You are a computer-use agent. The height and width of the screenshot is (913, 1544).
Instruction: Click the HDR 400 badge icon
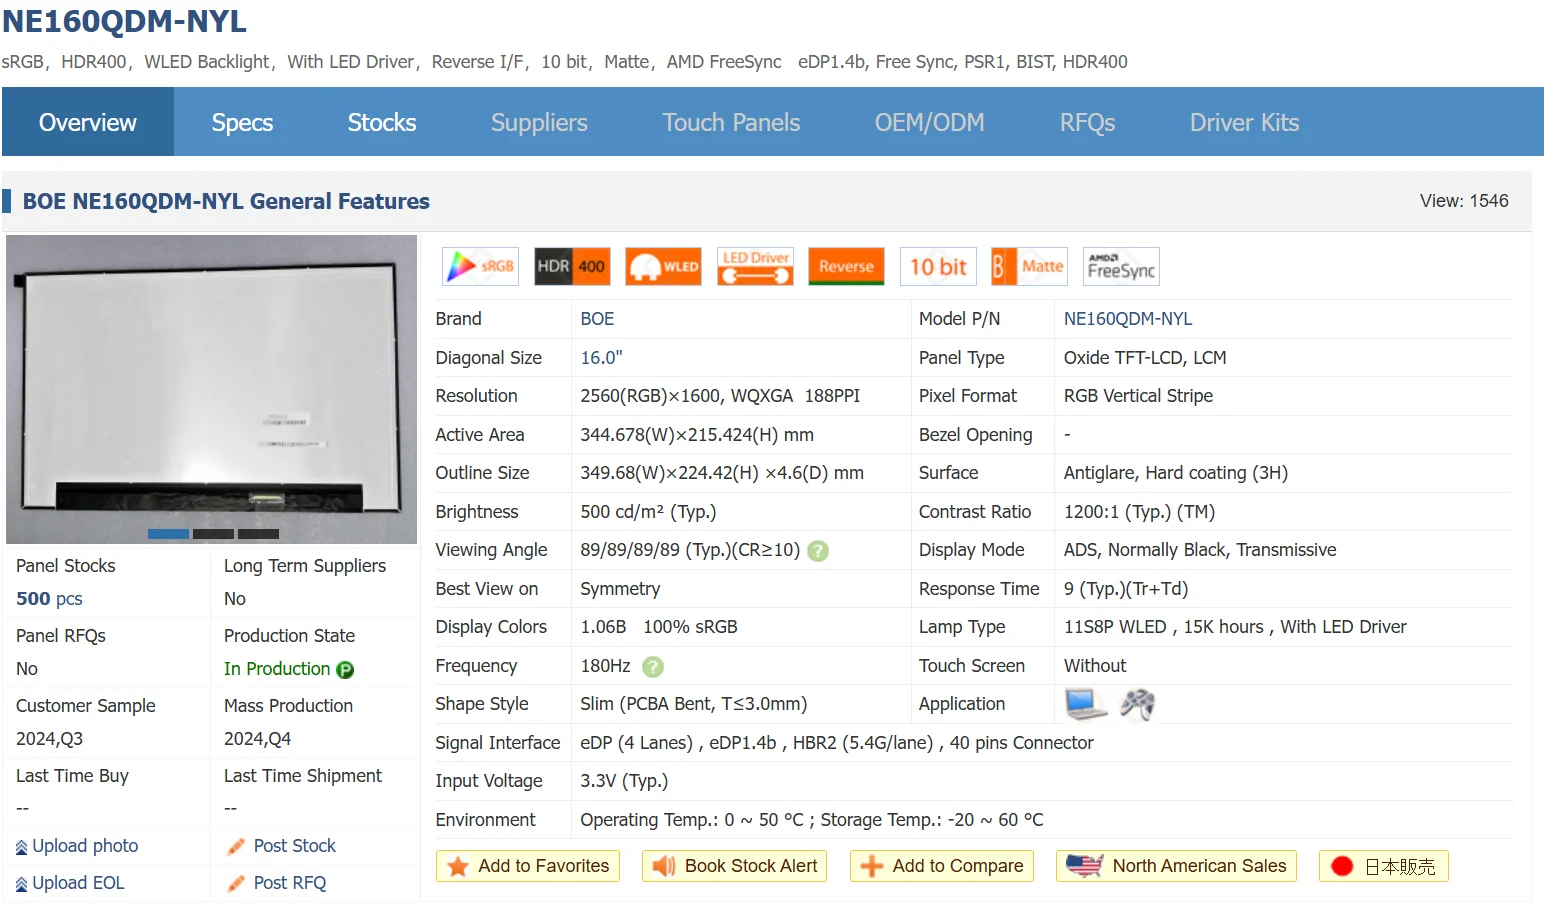571,267
